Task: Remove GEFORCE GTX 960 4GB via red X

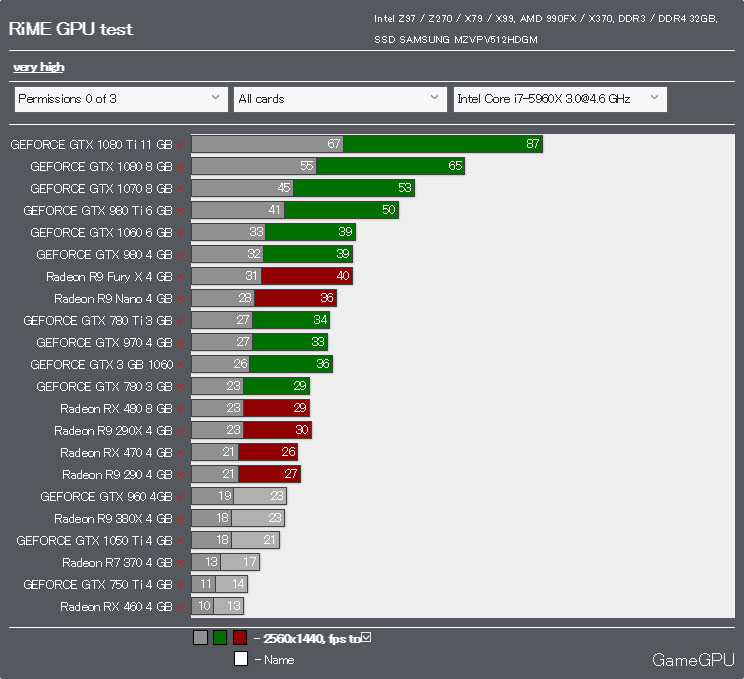Action: point(180,497)
